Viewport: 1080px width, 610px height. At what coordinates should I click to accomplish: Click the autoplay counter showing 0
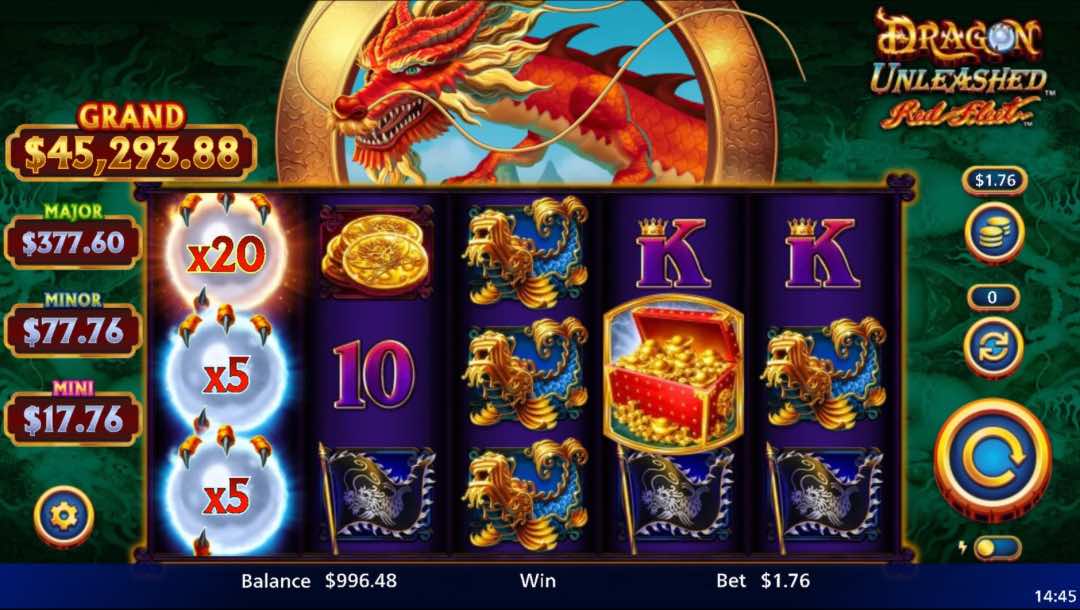point(993,297)
